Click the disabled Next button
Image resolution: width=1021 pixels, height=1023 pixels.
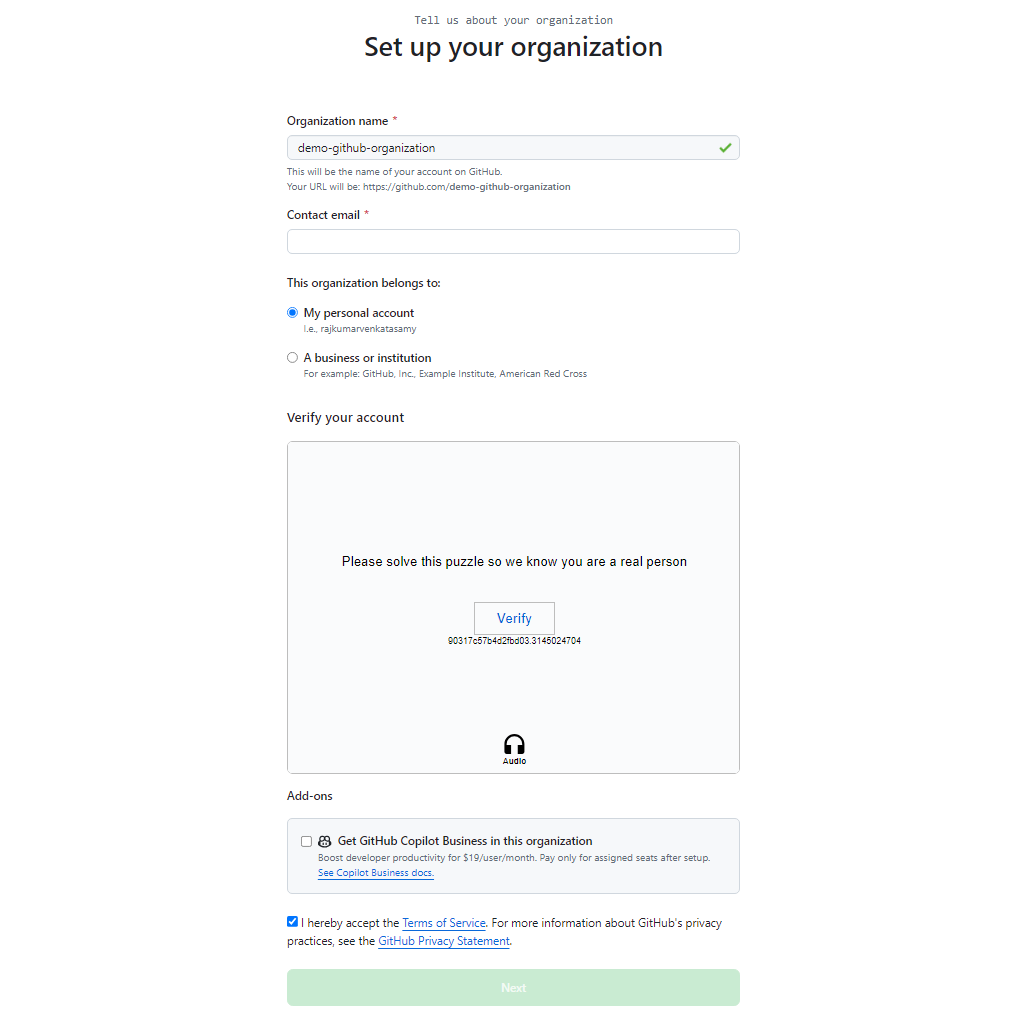(x=513, y=987)
